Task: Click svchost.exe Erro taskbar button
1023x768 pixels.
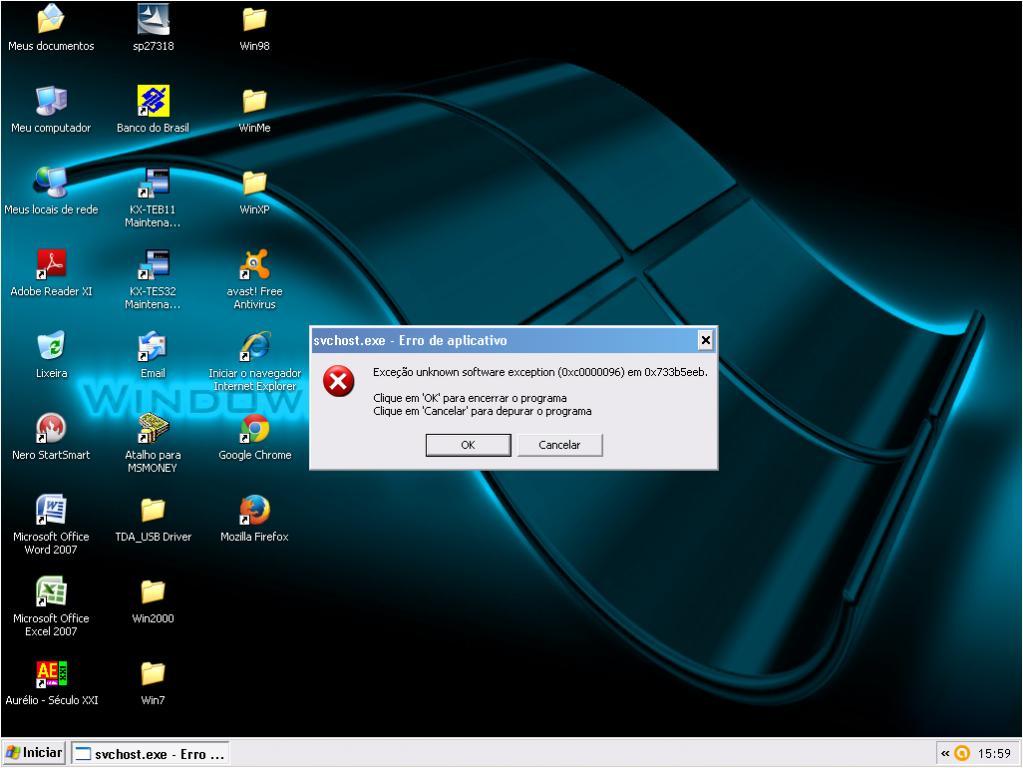Action: pyautogui.click(x=150, y=754)
